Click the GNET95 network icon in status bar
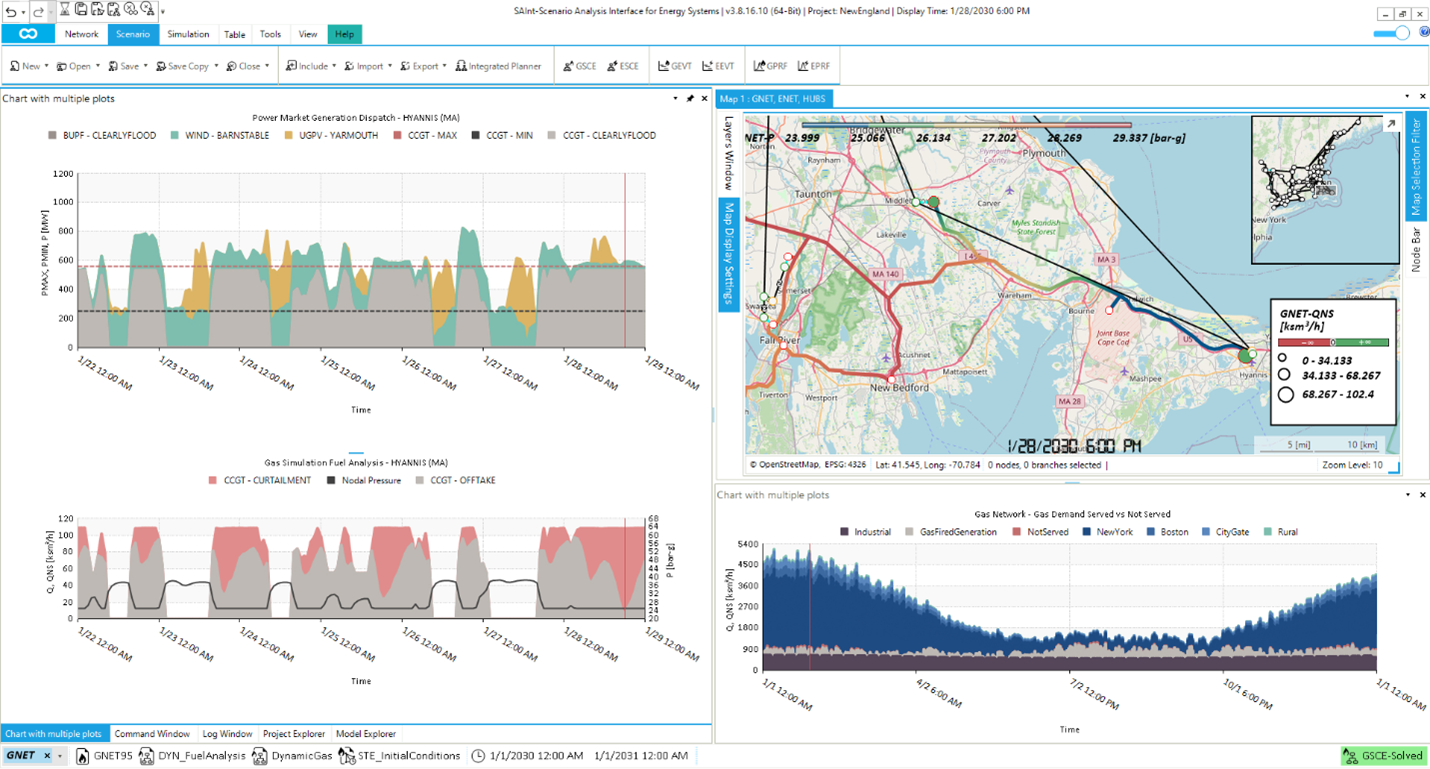The width and height of the screenshot is (1430, 769). click(x=80, y=755)
